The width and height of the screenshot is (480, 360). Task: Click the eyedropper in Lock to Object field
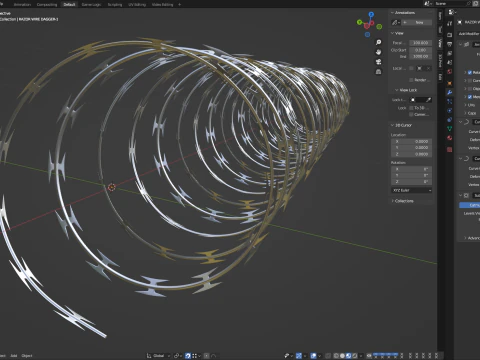[x=428, y=100]
